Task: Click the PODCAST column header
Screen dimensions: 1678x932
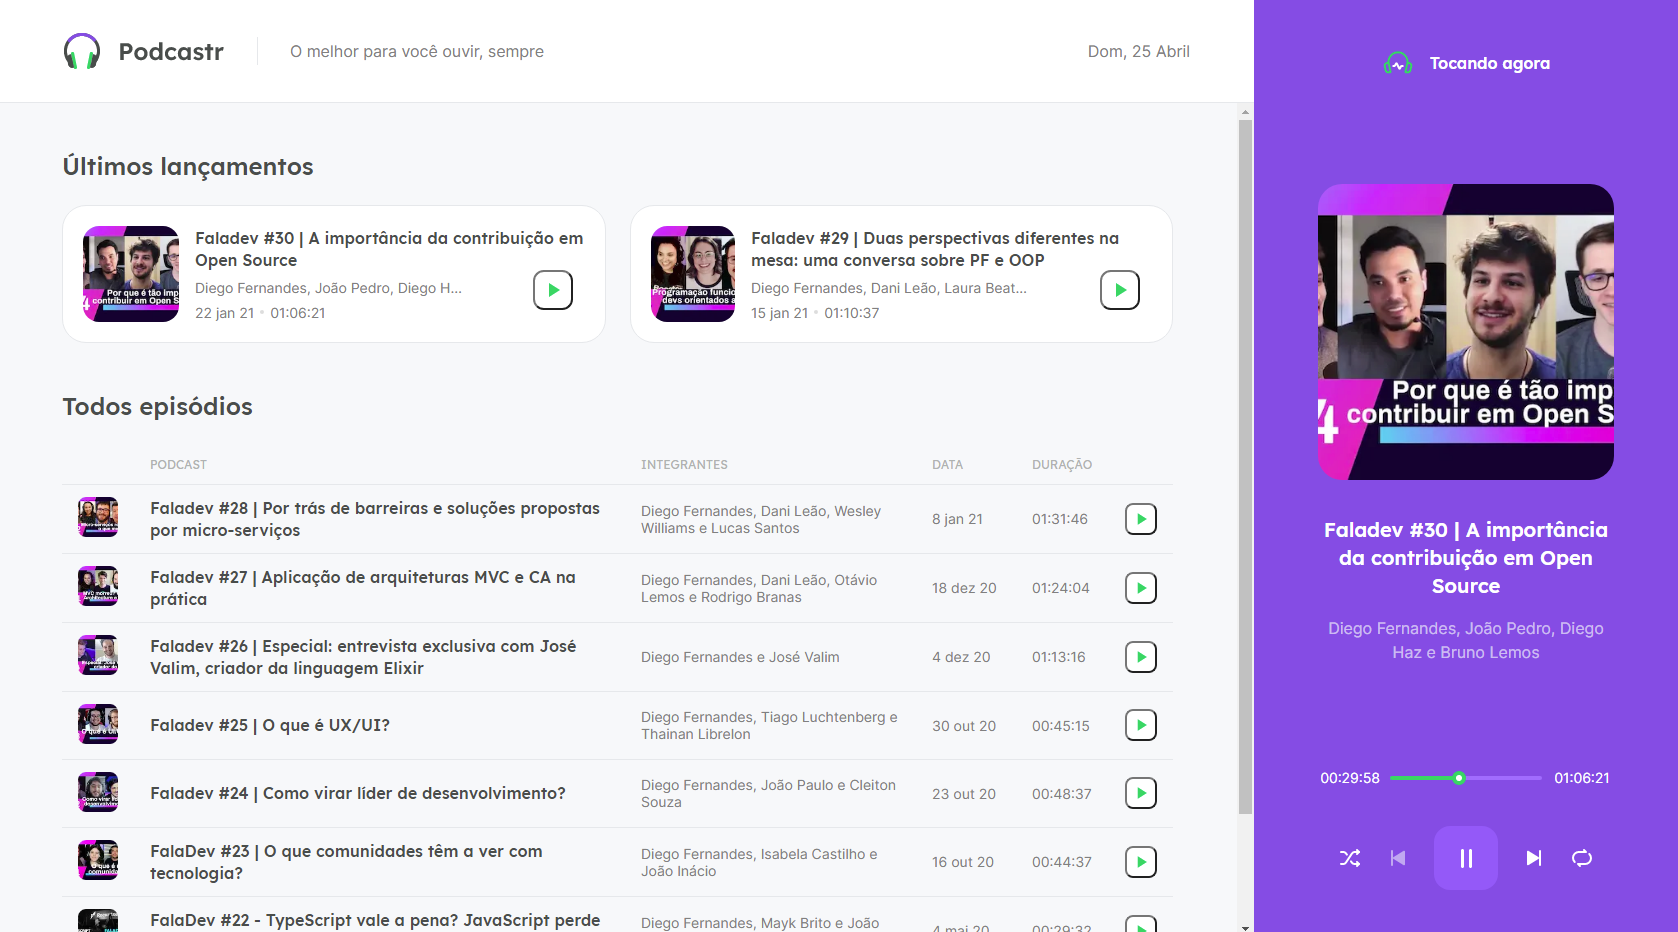Action: tap(179, 465)
